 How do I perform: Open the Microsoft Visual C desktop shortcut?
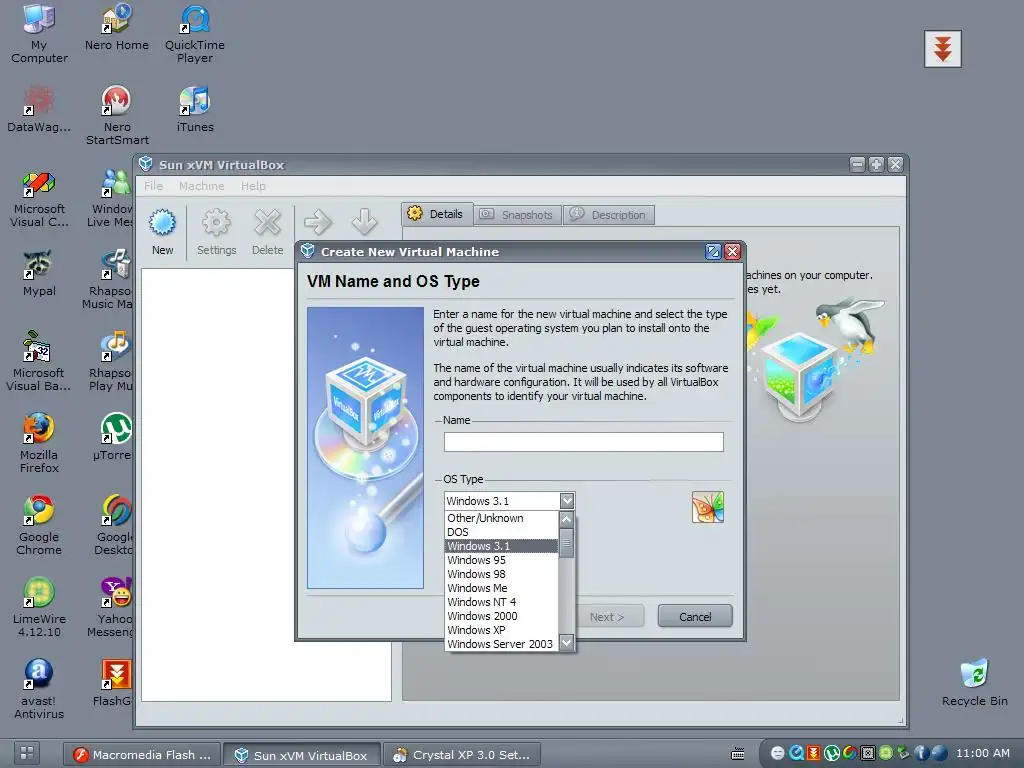(x=39, y=198)
